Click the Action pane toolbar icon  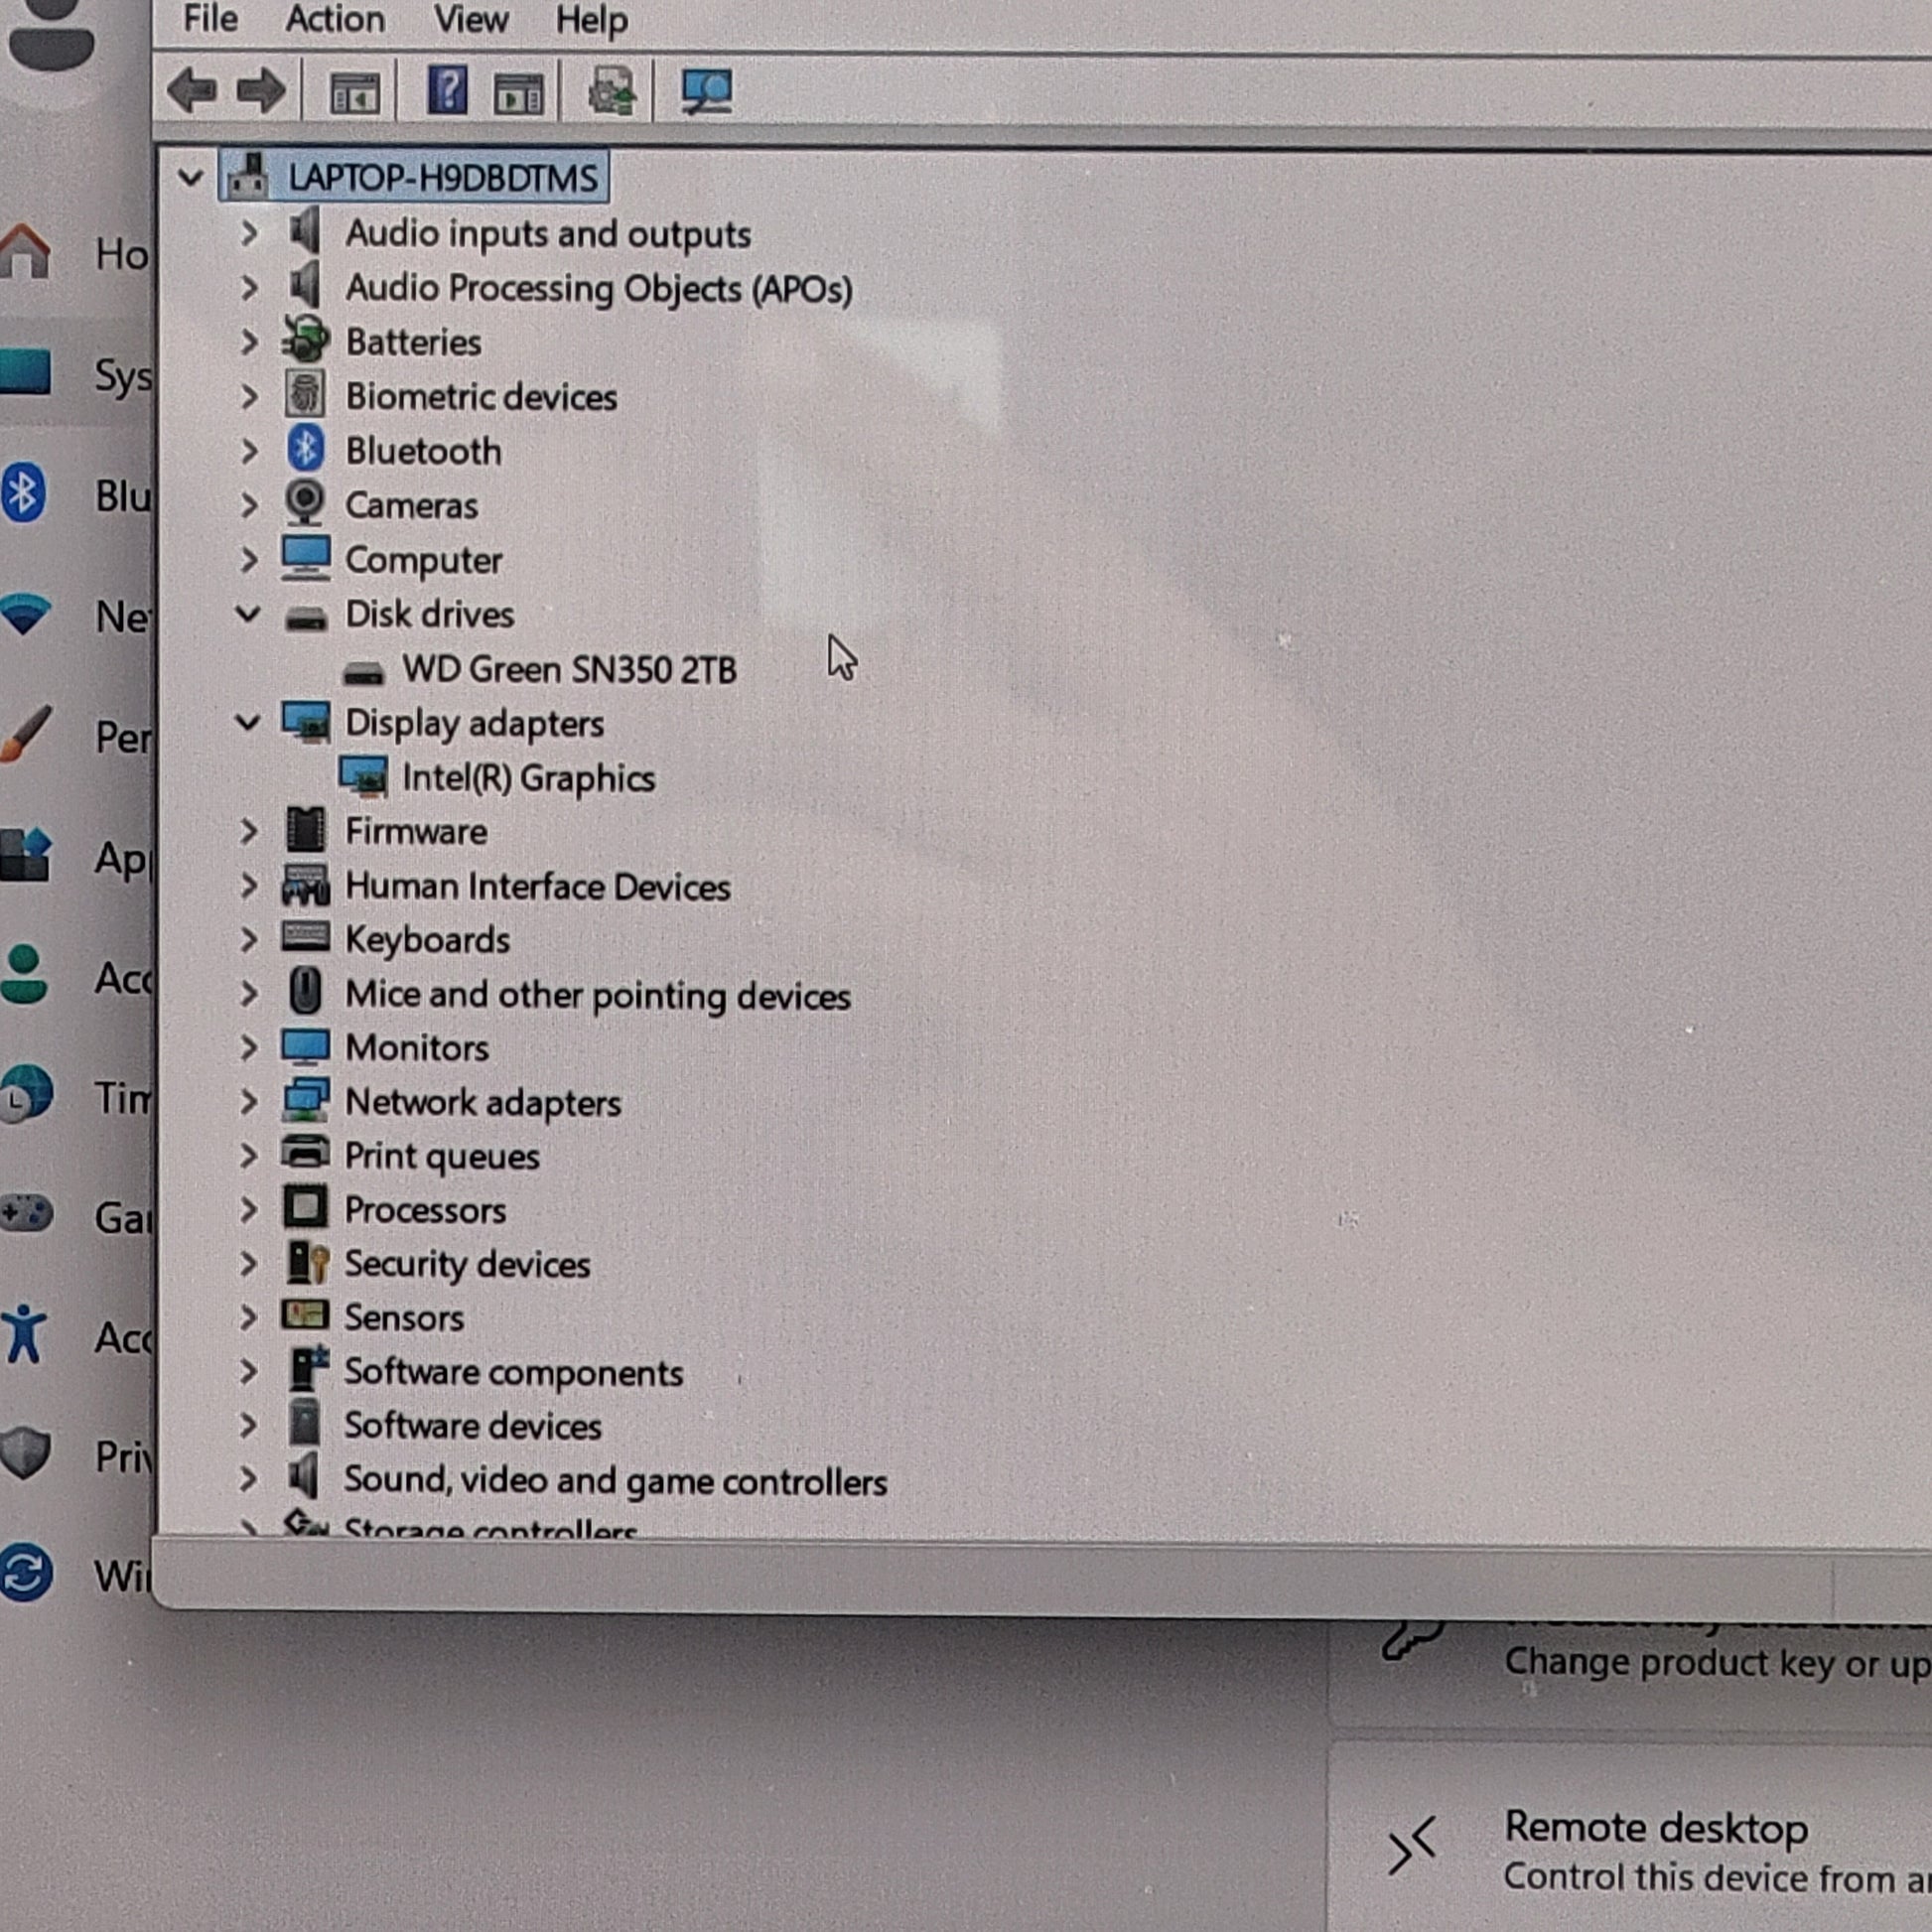[518, 93]
